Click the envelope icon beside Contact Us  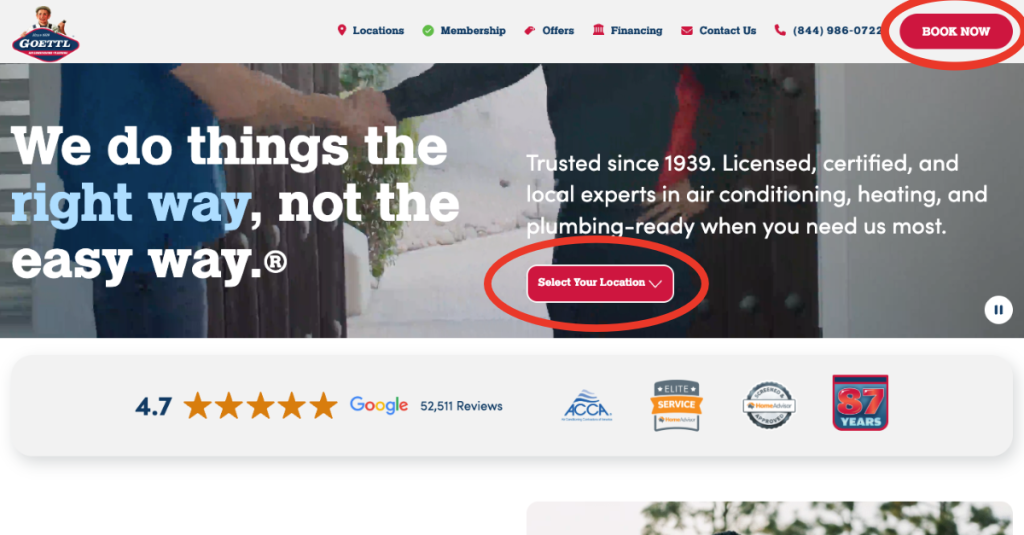pos(686,31)
